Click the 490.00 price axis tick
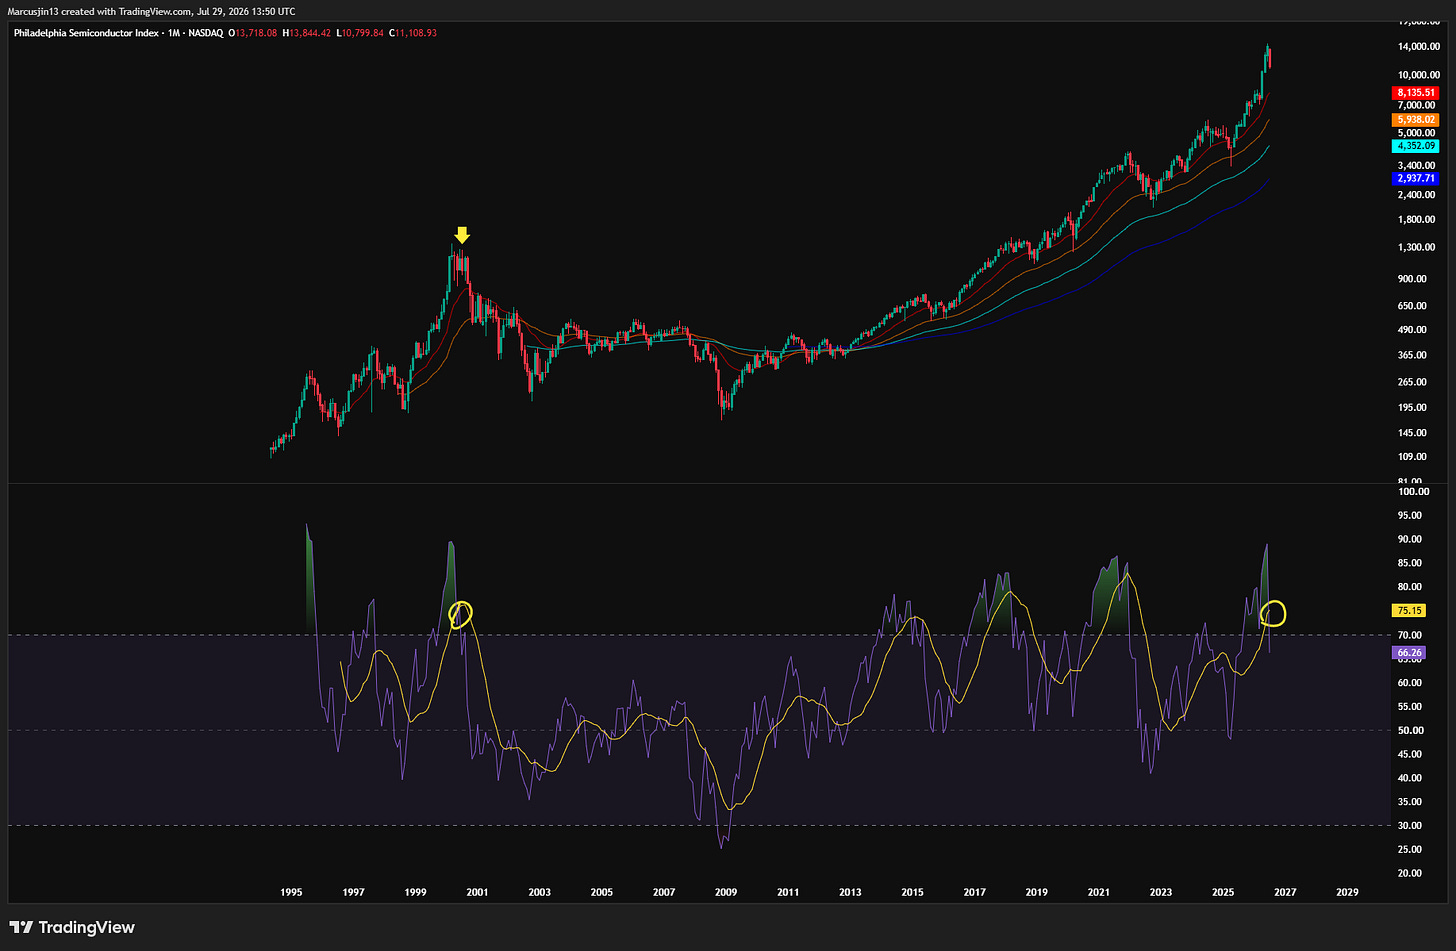1456x951 pixels. click(x=1412, y=330)
